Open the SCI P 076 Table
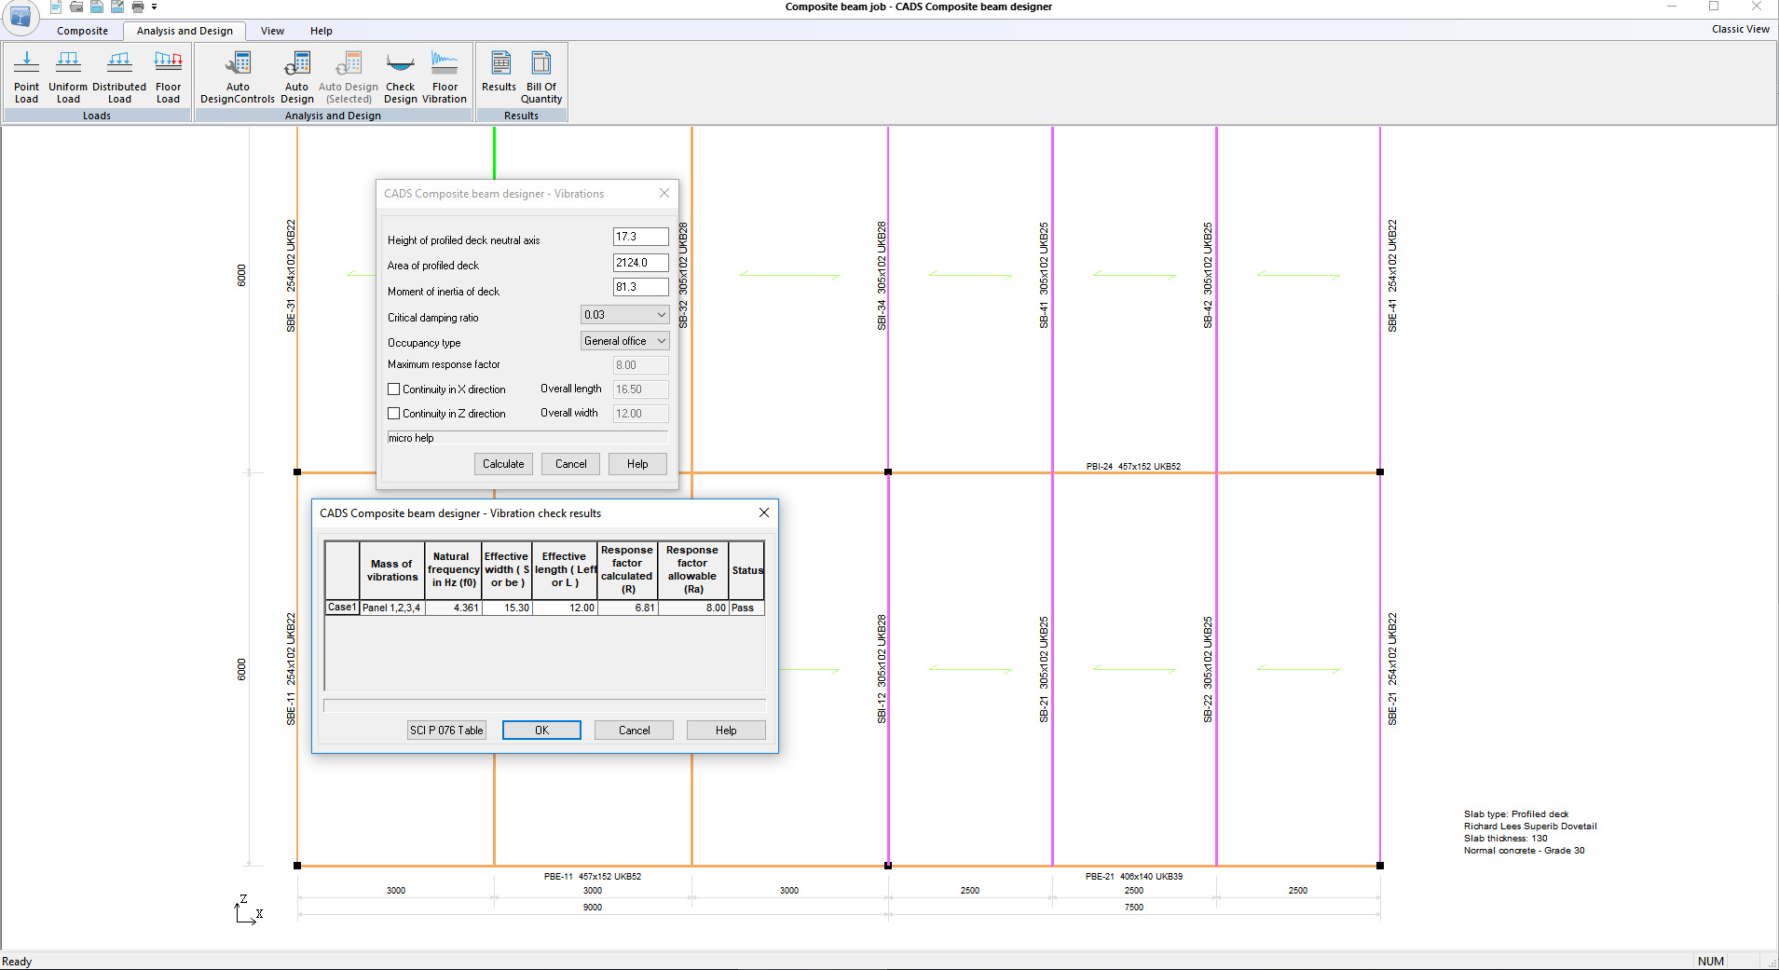1779x970 pixels. pyautogui.click(x=445, y=730)
